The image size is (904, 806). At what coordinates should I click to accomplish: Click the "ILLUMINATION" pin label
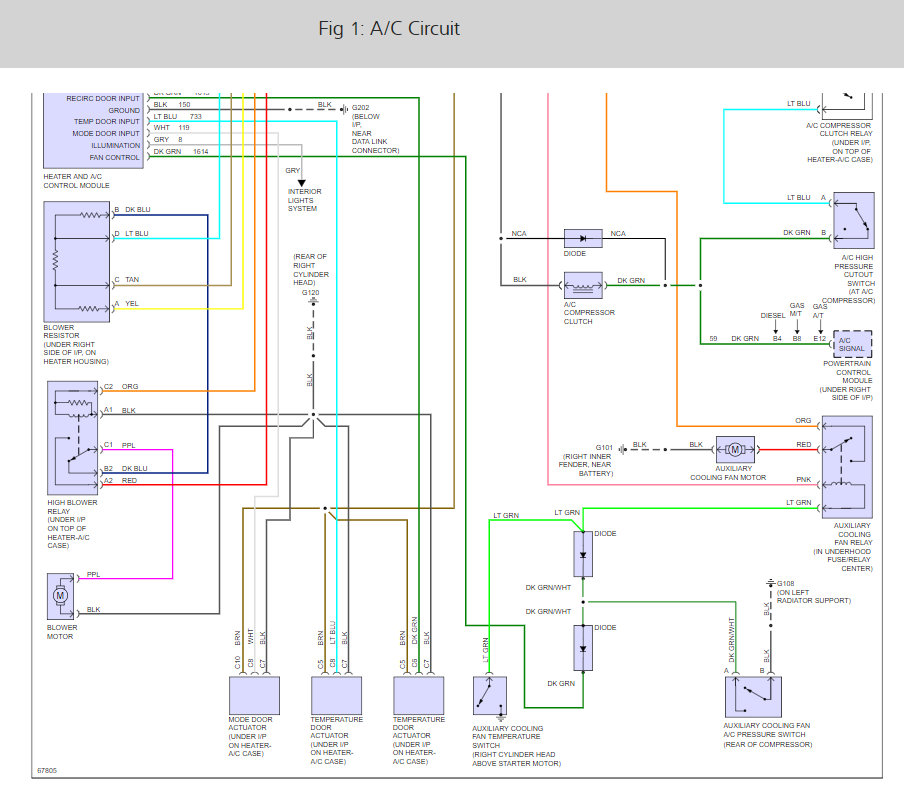coord(115,146)
